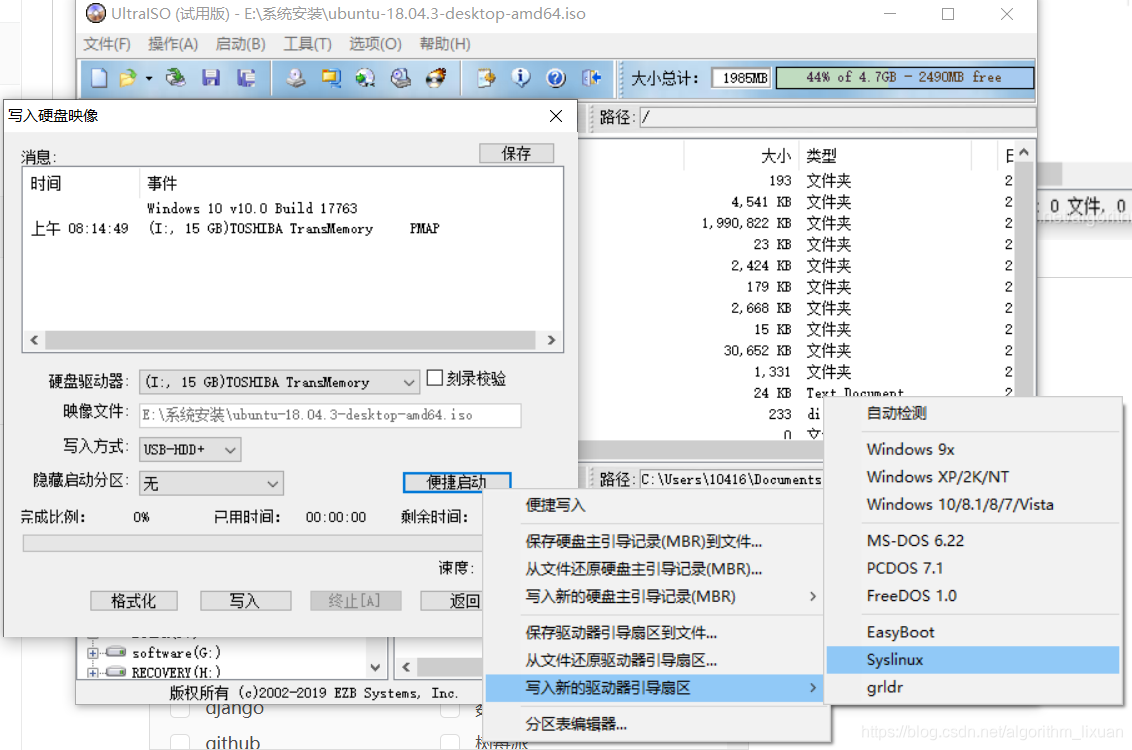
Task: Click the 便捷启动 button
Action: click(x=456, y=481)
